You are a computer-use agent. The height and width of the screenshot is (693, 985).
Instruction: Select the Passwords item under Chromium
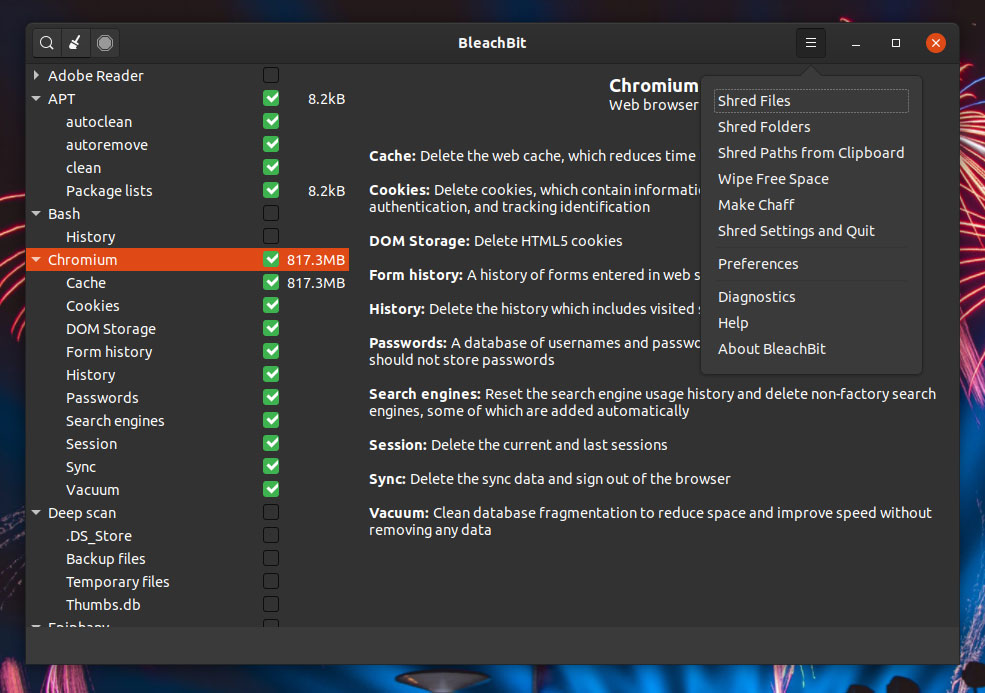(102, 398)
